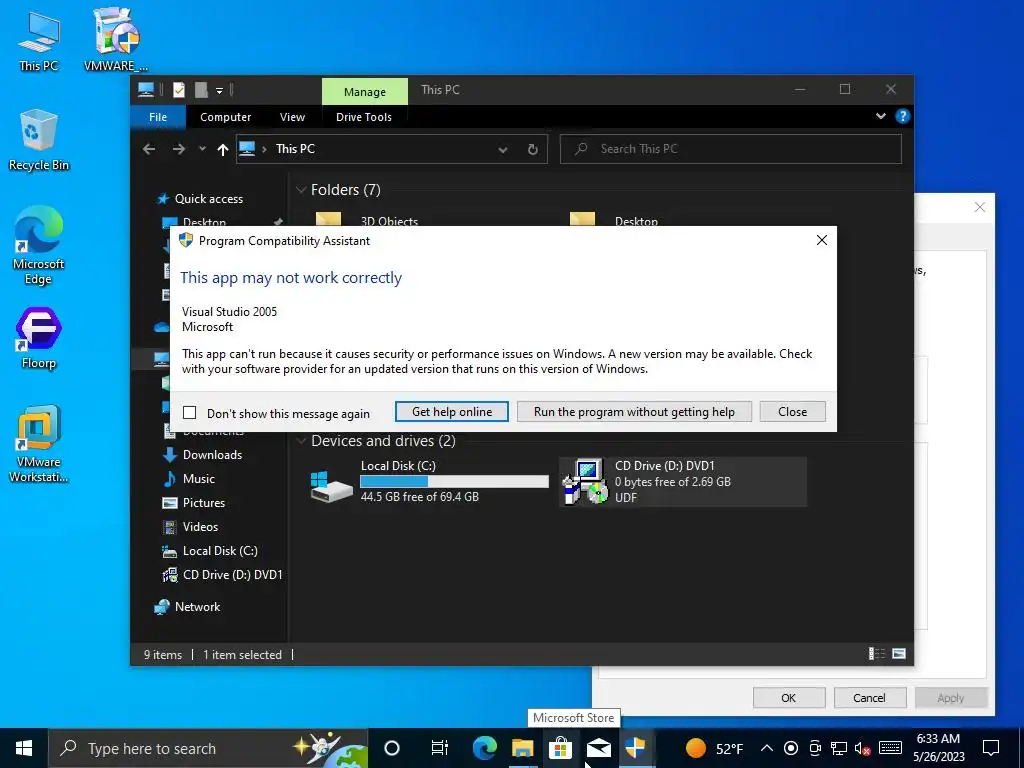Open Videos in navigation pane
Screen dimensions: 1024x768
coord(200,526)
